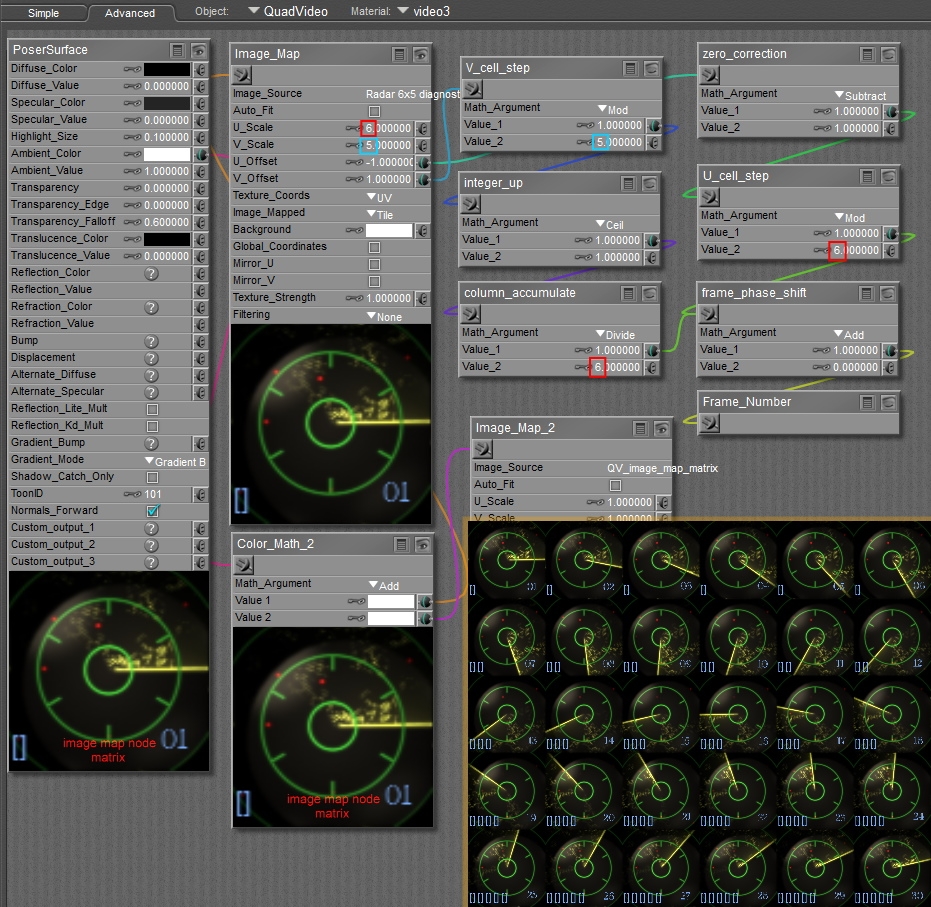Toggle preview eye icon on PoserSurface node
This screenshot has width=931, height=907.
199,50
